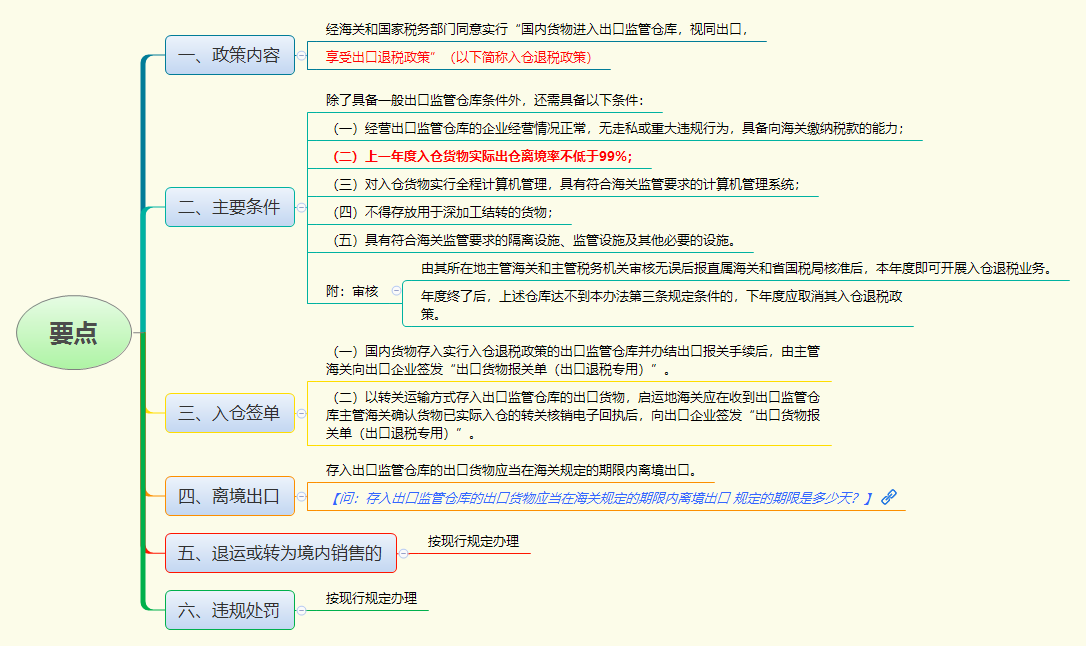Select 按现行规定办理 under 五、退运
Viewport: 1086px width, 646px height.
pos(474,541)
